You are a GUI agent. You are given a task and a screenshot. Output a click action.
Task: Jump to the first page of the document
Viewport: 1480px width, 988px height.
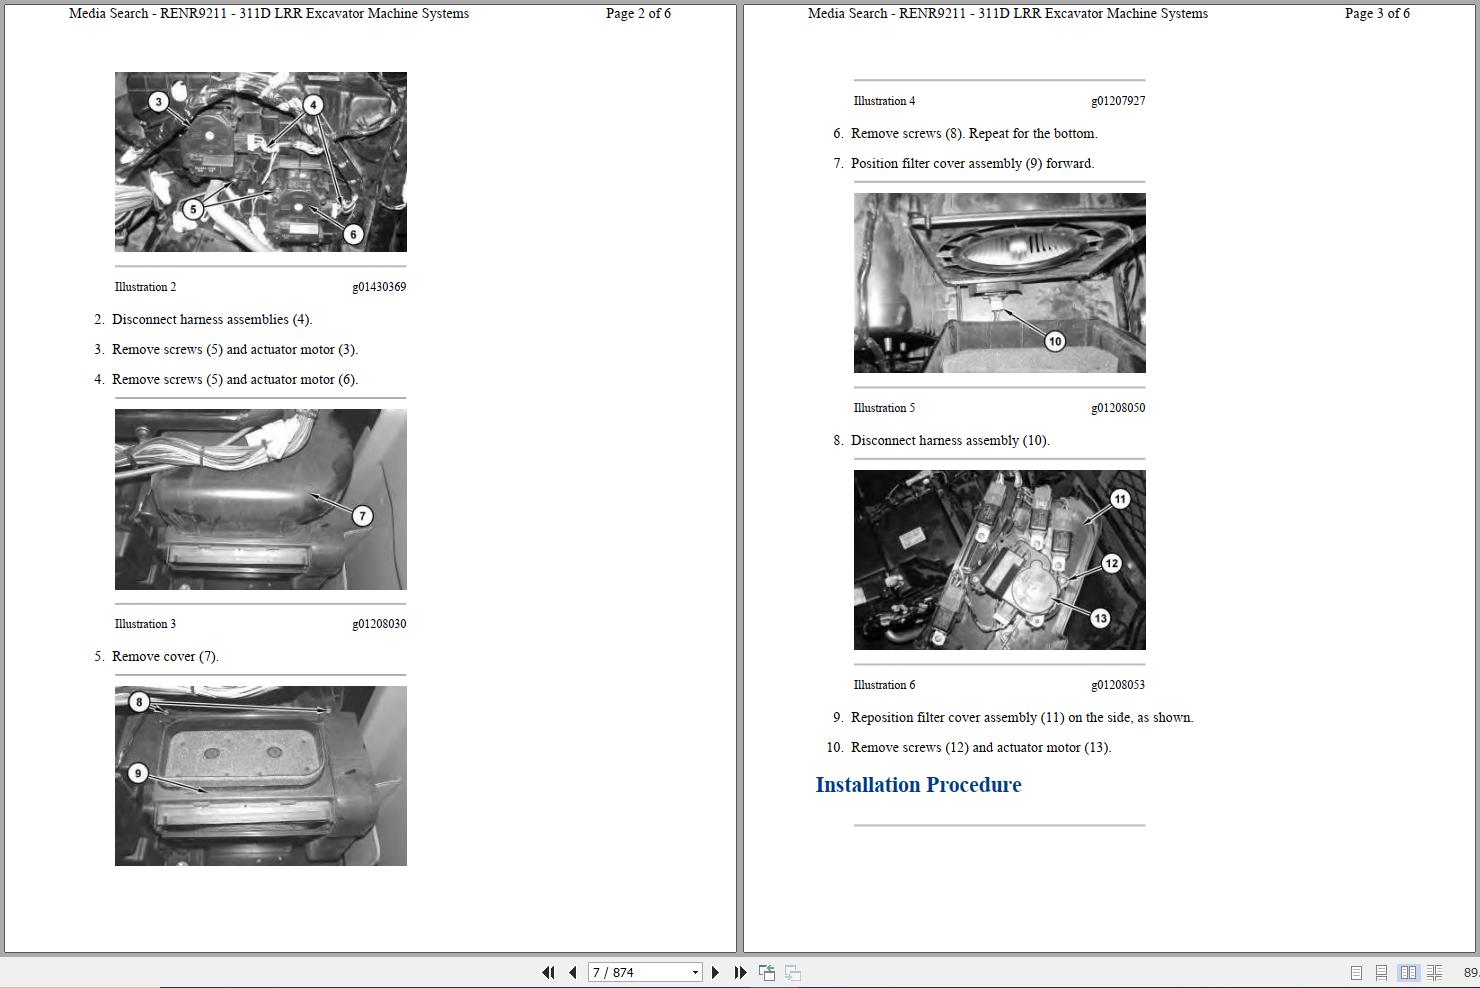(x=549, y=971)
